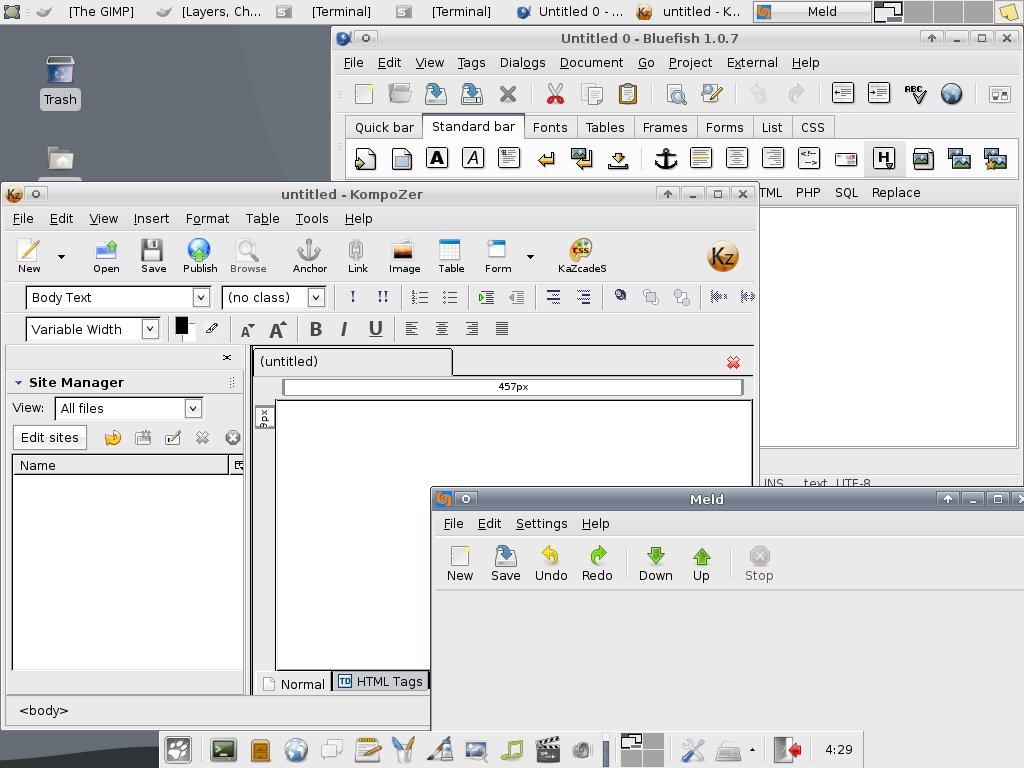The width and height of the screenshot is (1024, 768).
Task: Click the numbered list icon in KompoZer
Action: [x=419, y=297]
